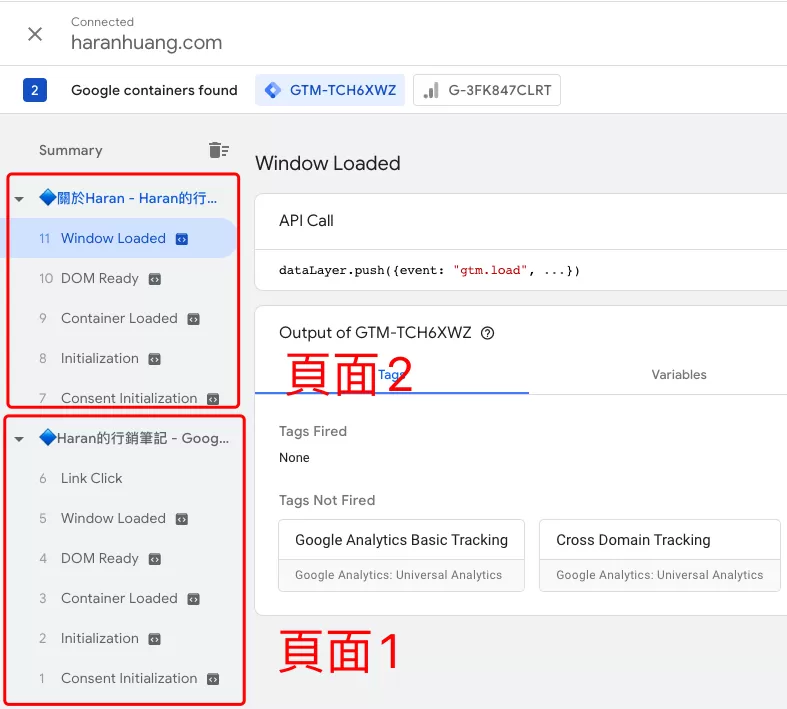Click the haranhuang.com connected domain
The height and width of the screenshot is (709, 787).
click(x=147, y=43)
